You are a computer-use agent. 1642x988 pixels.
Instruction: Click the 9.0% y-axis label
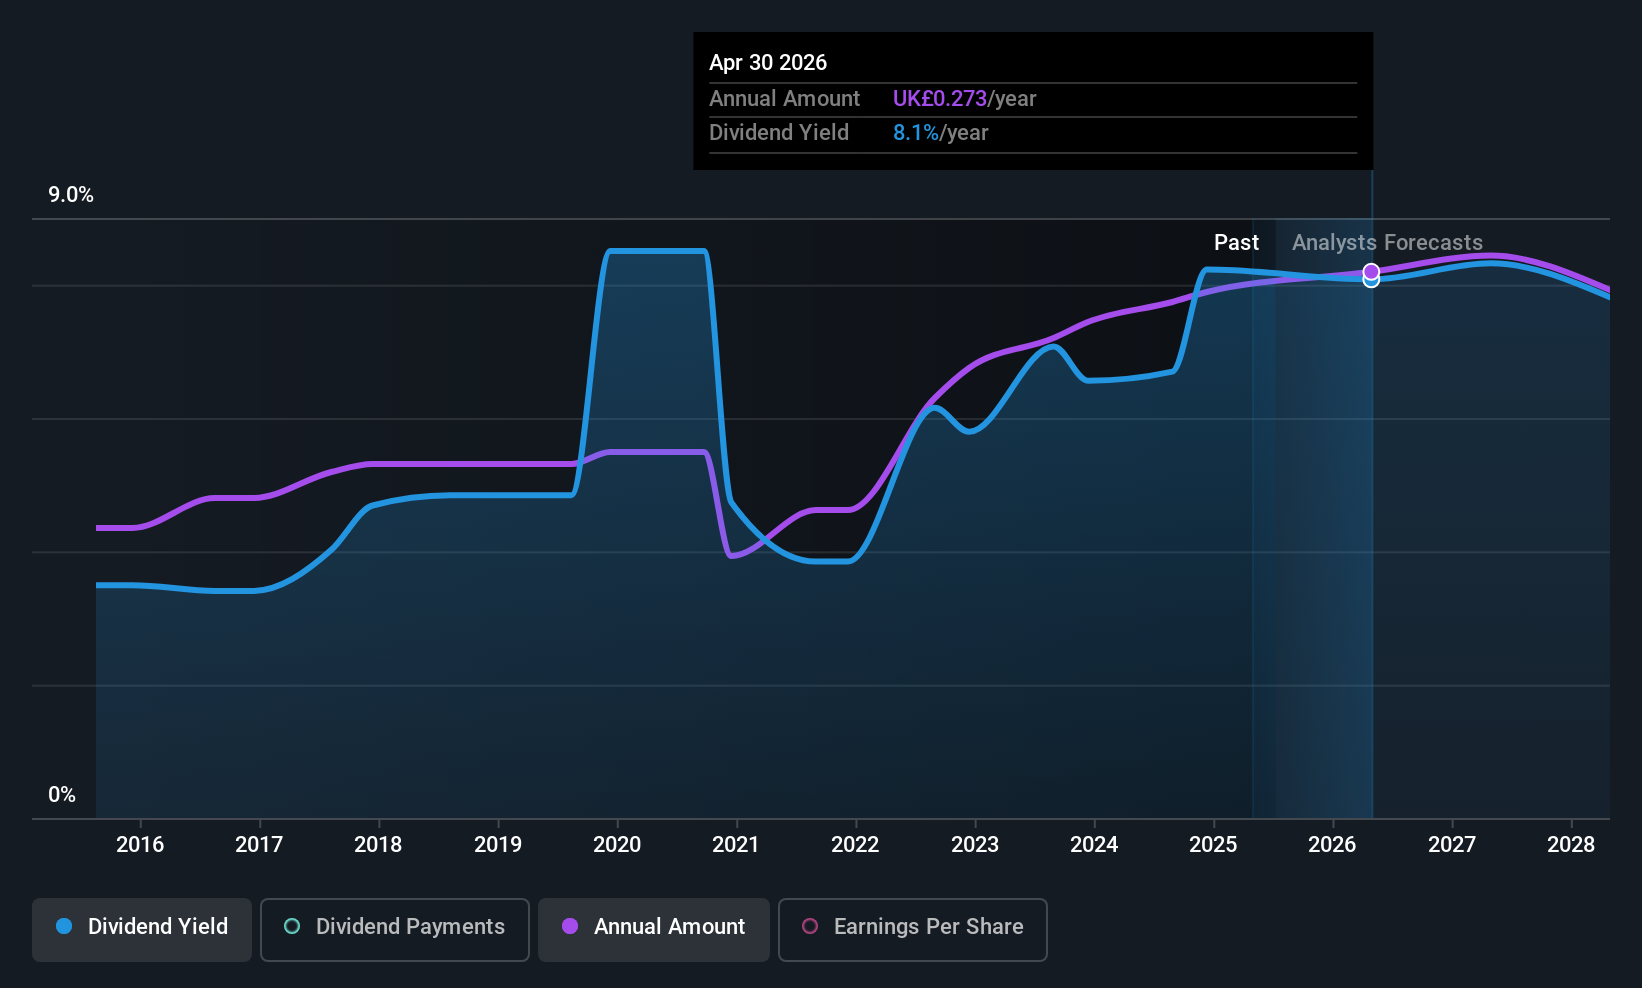[x=71, y=195]
